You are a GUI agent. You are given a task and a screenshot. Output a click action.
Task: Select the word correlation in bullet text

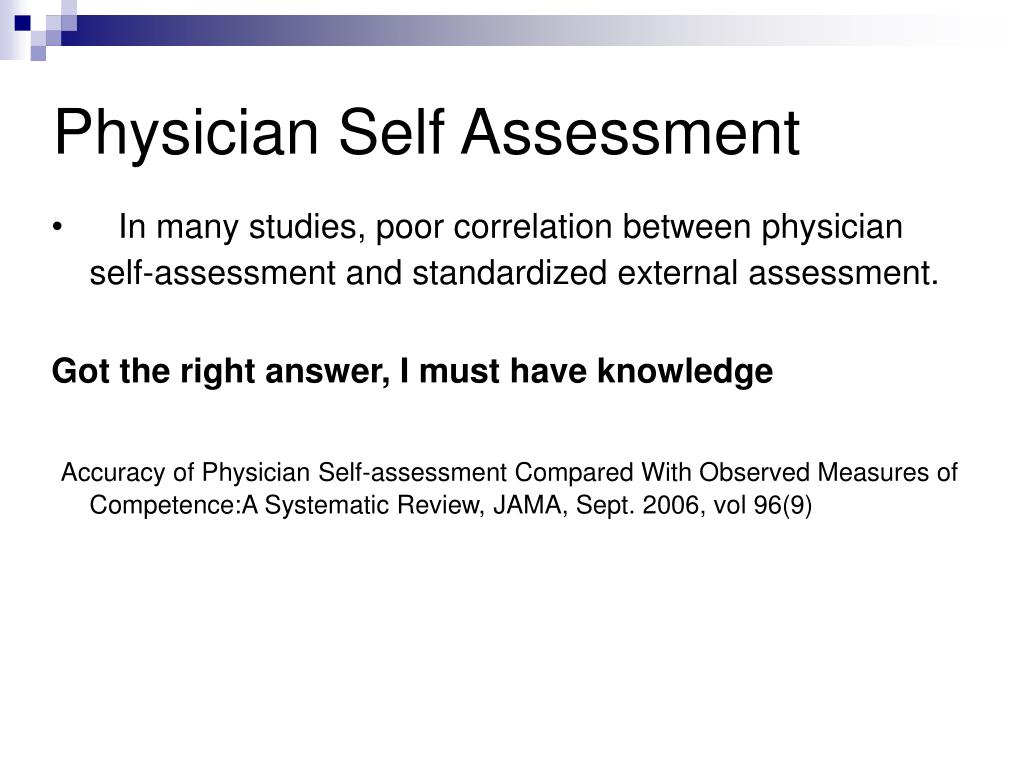click(x=532, y=227)
